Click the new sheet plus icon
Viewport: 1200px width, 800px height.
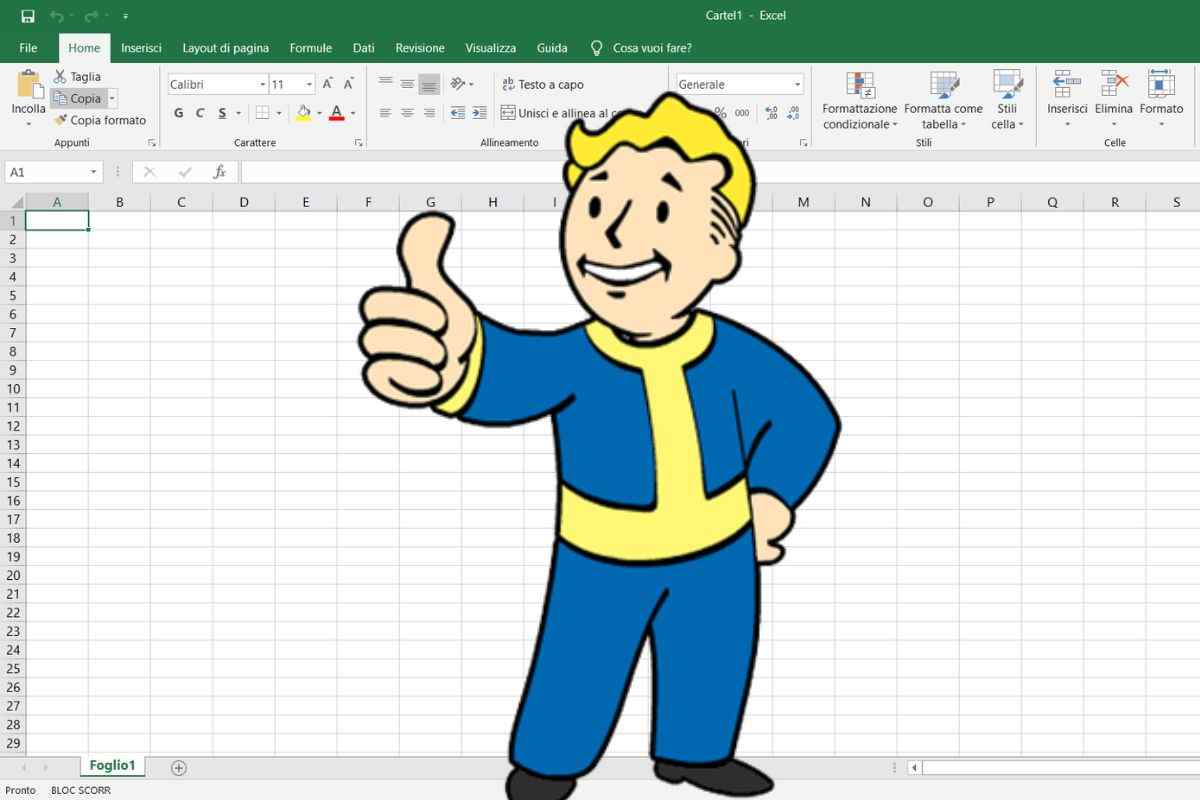pyautogui.click(x=179, y=768)
